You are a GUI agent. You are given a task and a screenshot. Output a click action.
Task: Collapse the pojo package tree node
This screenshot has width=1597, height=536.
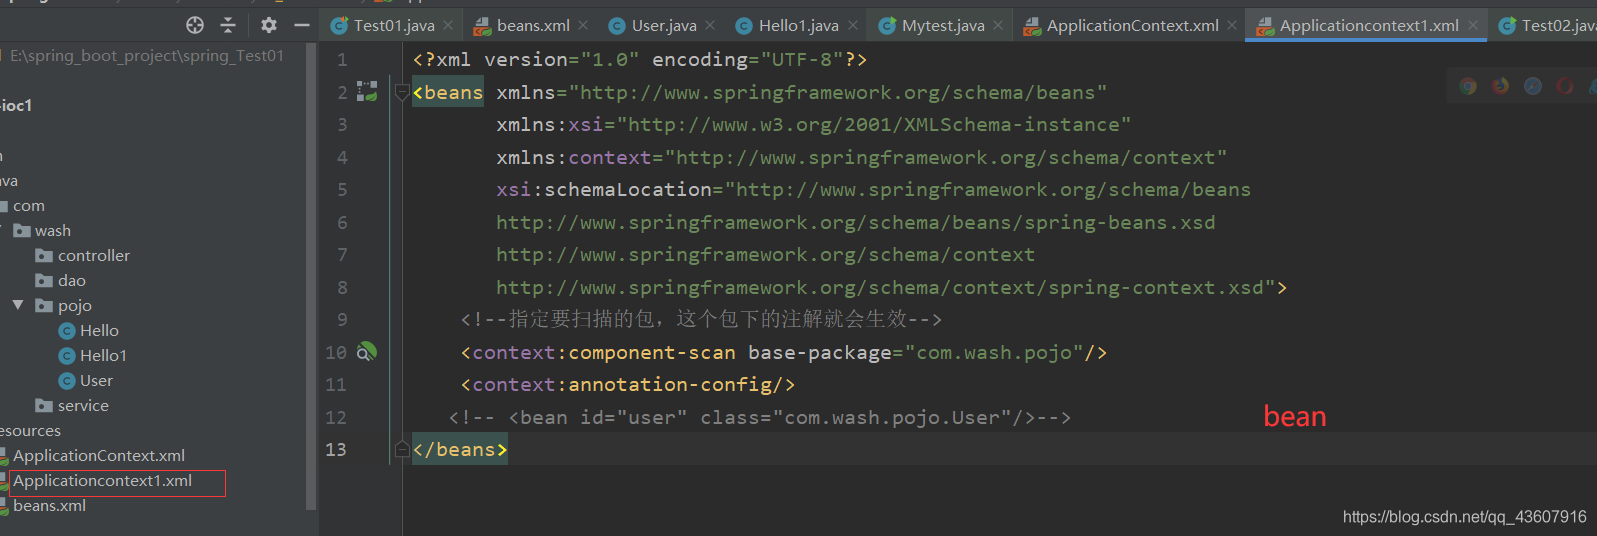point(18,305)
